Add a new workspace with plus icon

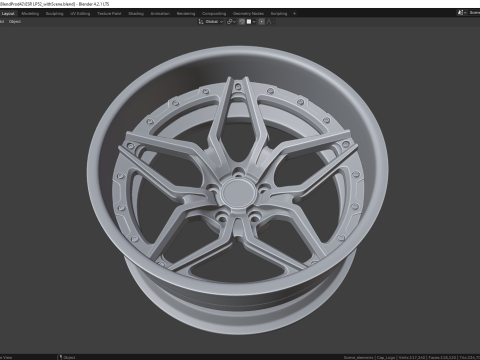tap(294, 14)
